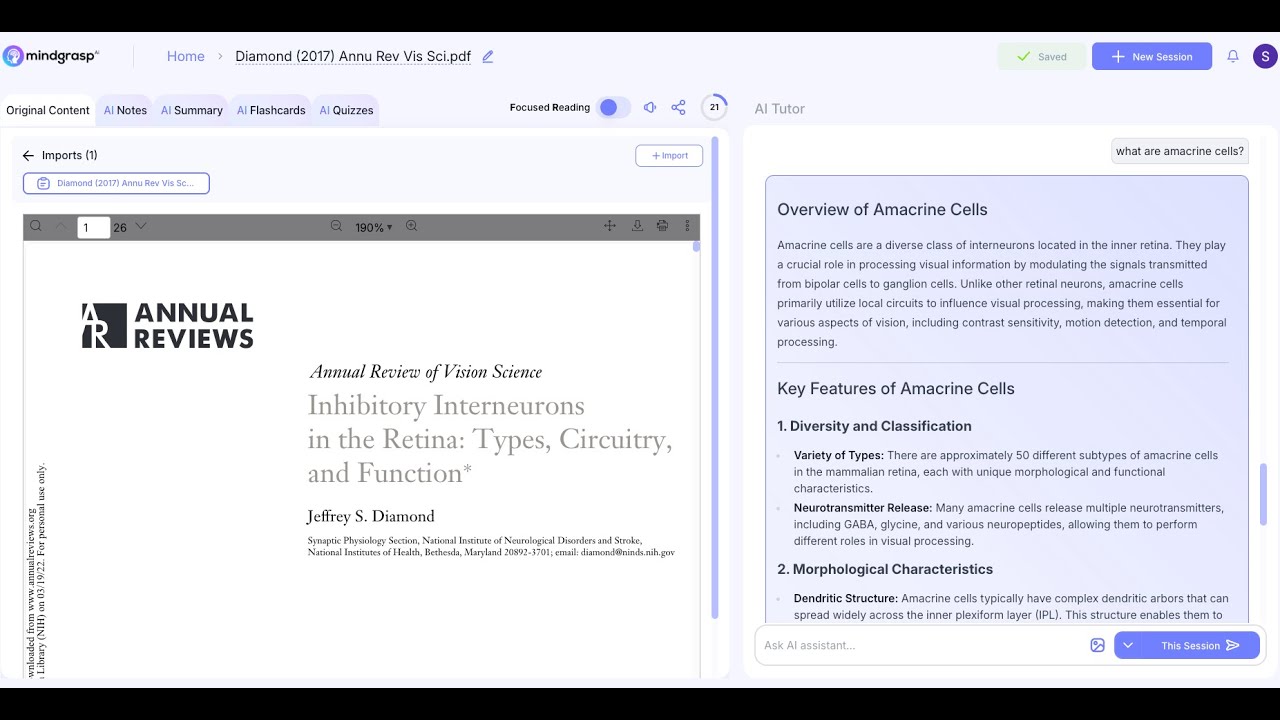This screenshot has width=1280, height=720.
Task: Click the Diamond (2017) Annu Rev Vis Sci.pdf title
Action: [x=353, y=56]
